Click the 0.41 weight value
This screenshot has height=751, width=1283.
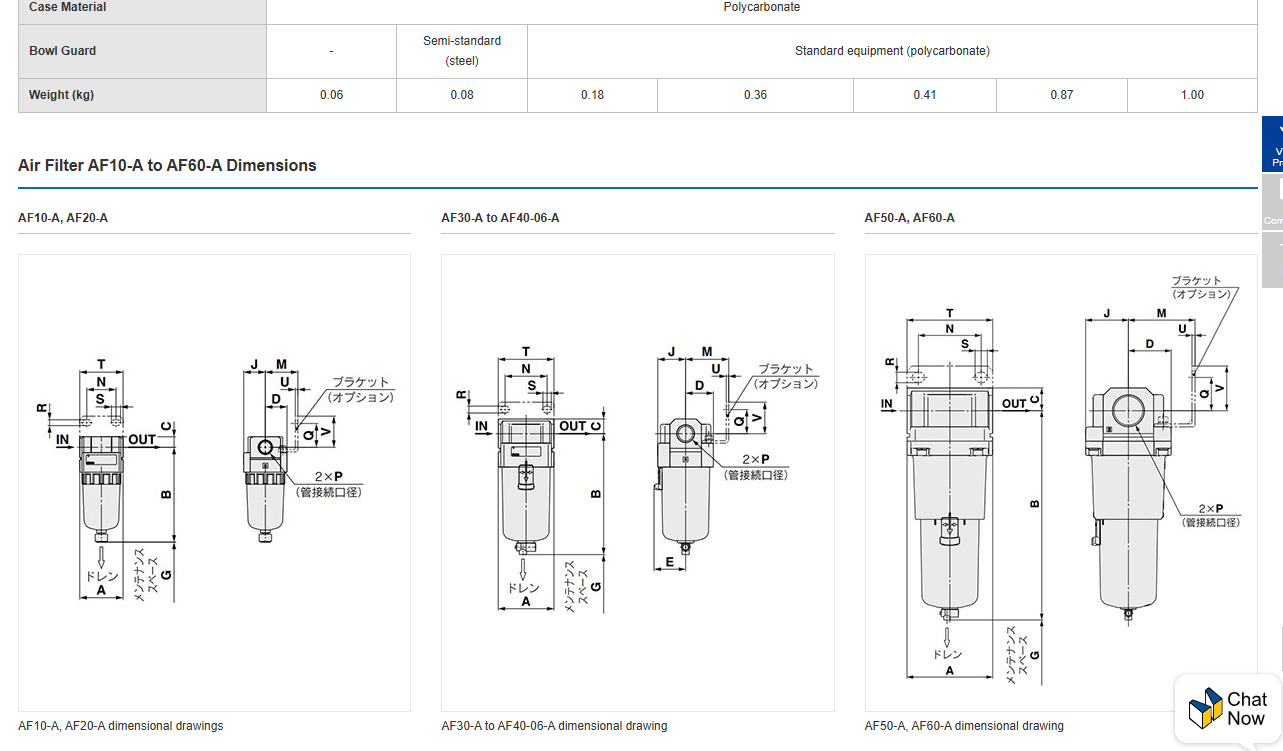click(925, 95)
